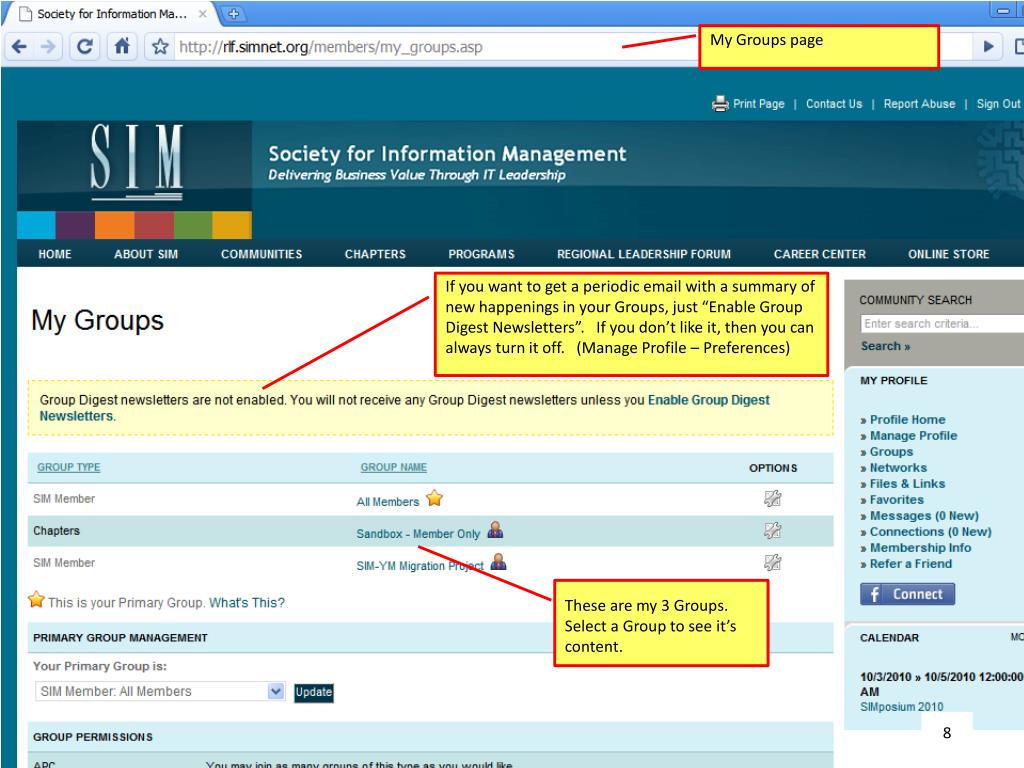The width and height of the screenshot is (1024, 768).
Task: Click the Print Page link
Action: click(758, 104)
